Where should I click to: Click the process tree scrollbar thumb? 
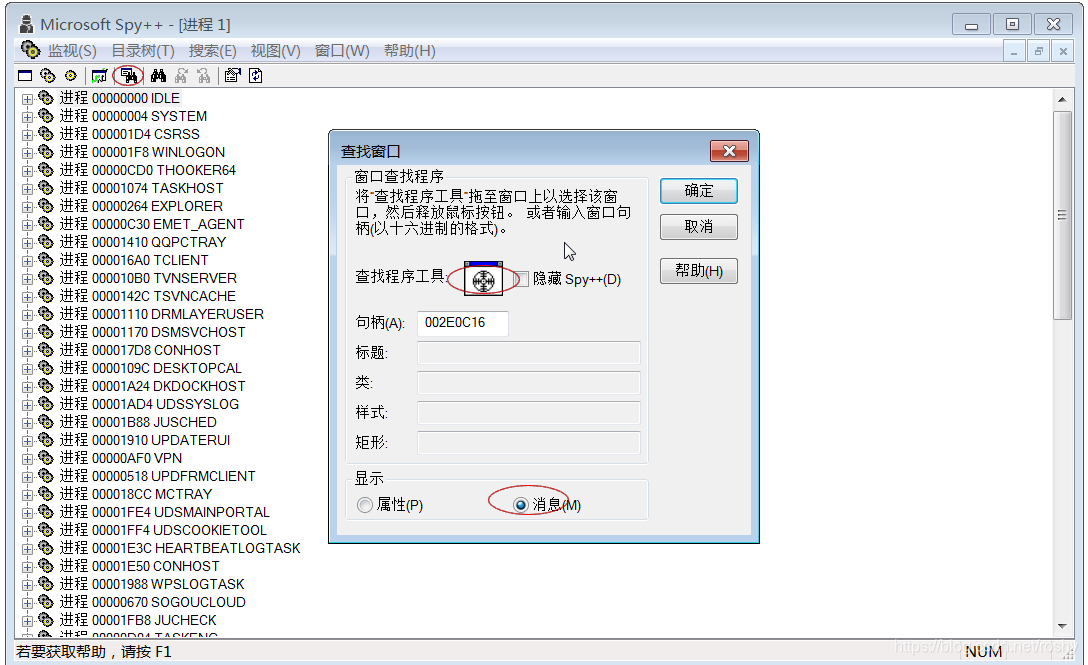tap(1062, 215)
